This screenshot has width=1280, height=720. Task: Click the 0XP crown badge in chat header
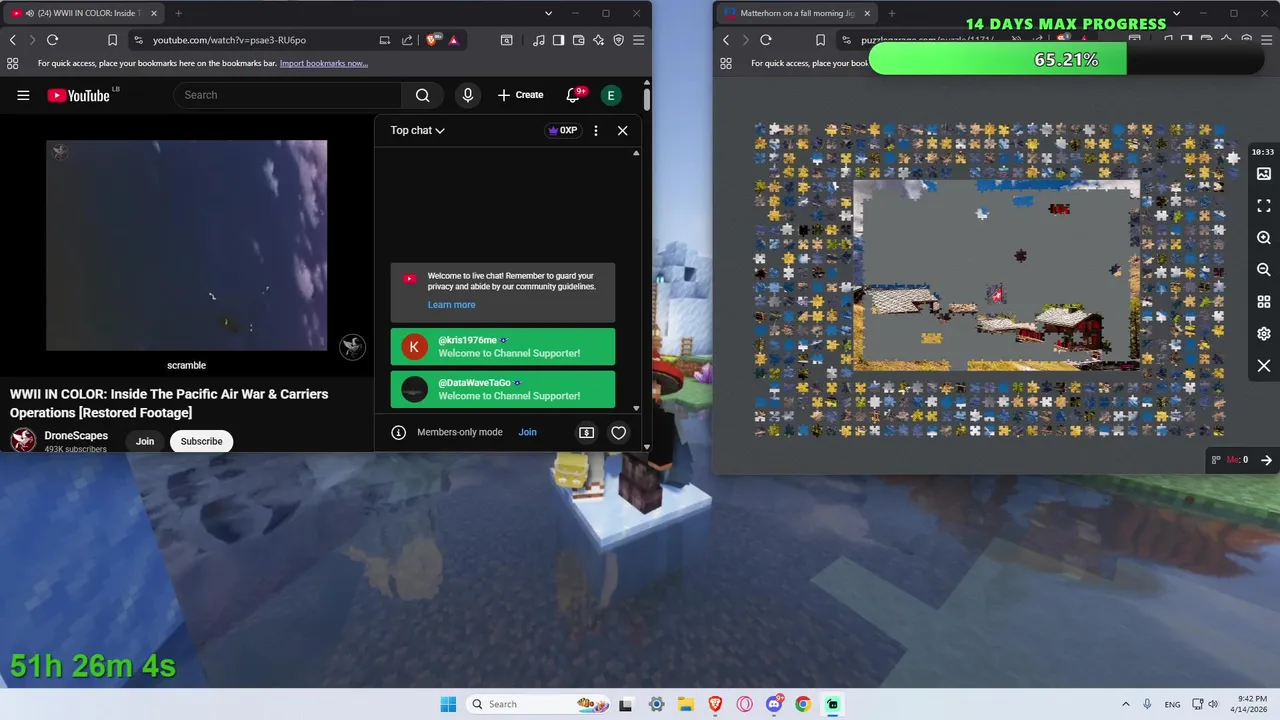pyautogui.click(x=563, y=130)
